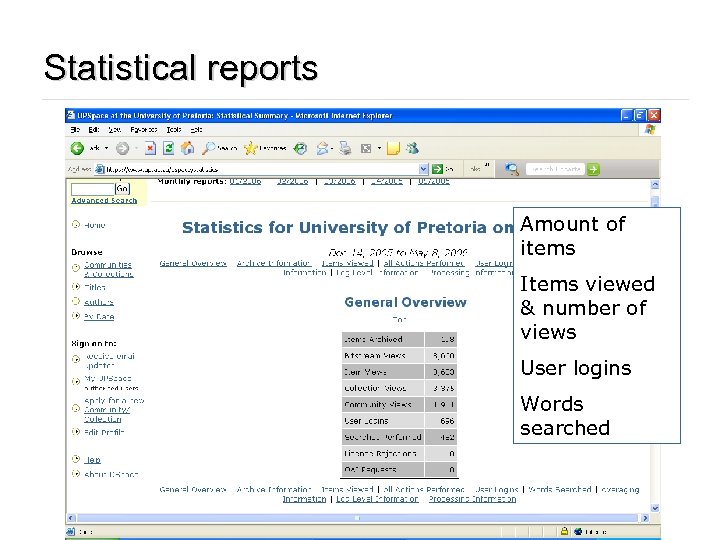Go to browser Home page icon
The width and height of the screenshot is (720, 540).
pyautogui.click(x=187, y=148)
